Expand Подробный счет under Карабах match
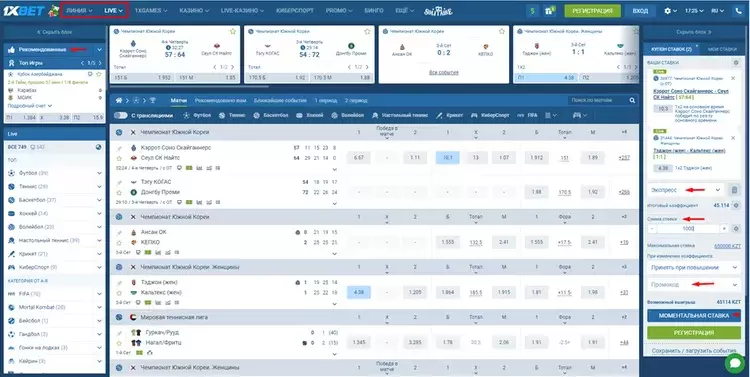750x377 pixels. coord(30,105)
